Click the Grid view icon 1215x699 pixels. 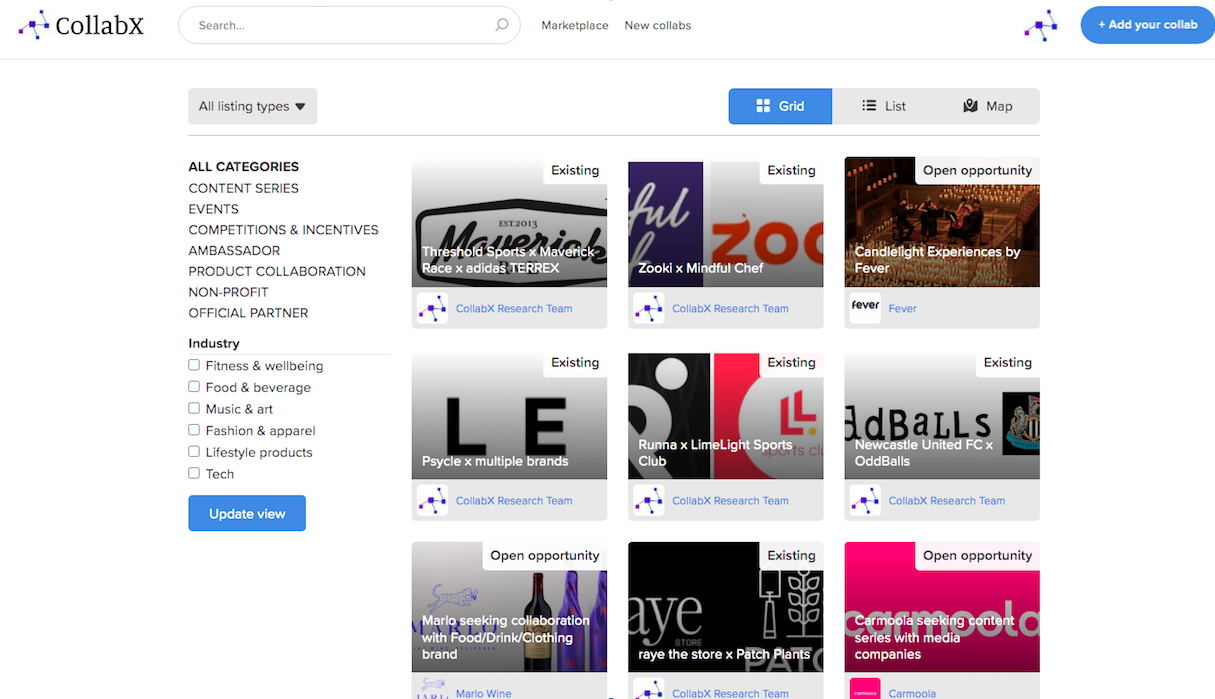(763, 106)
